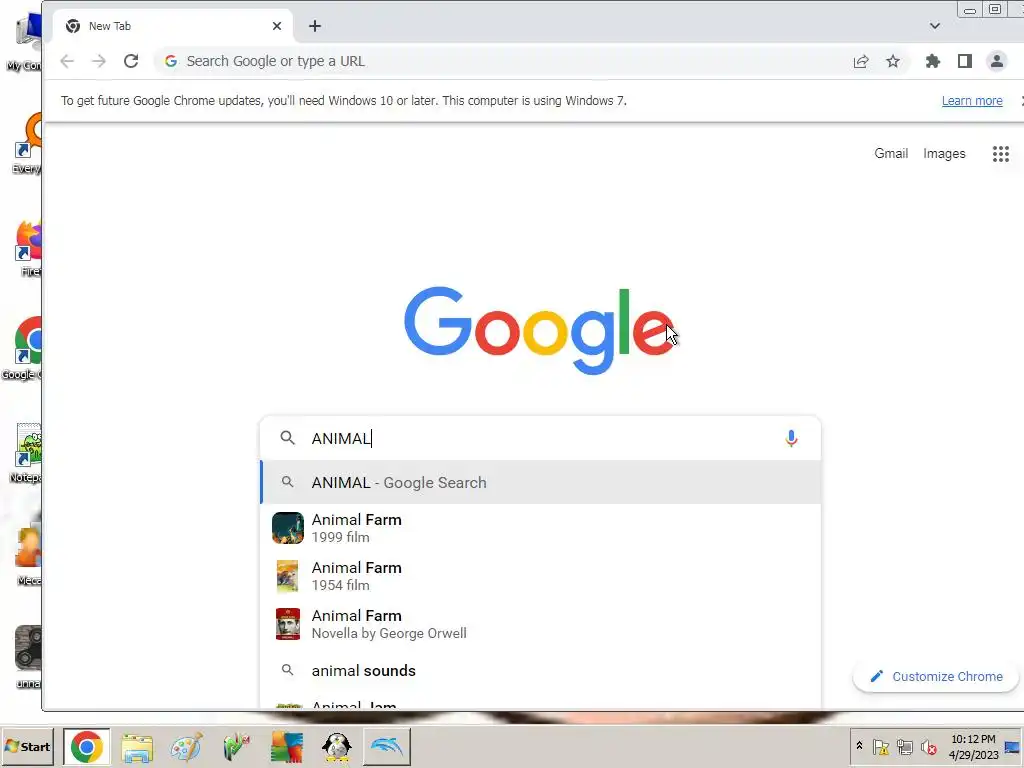Open the Extensions puzzle icon
The image size is (1024, 768).
[x=933, y=61]
